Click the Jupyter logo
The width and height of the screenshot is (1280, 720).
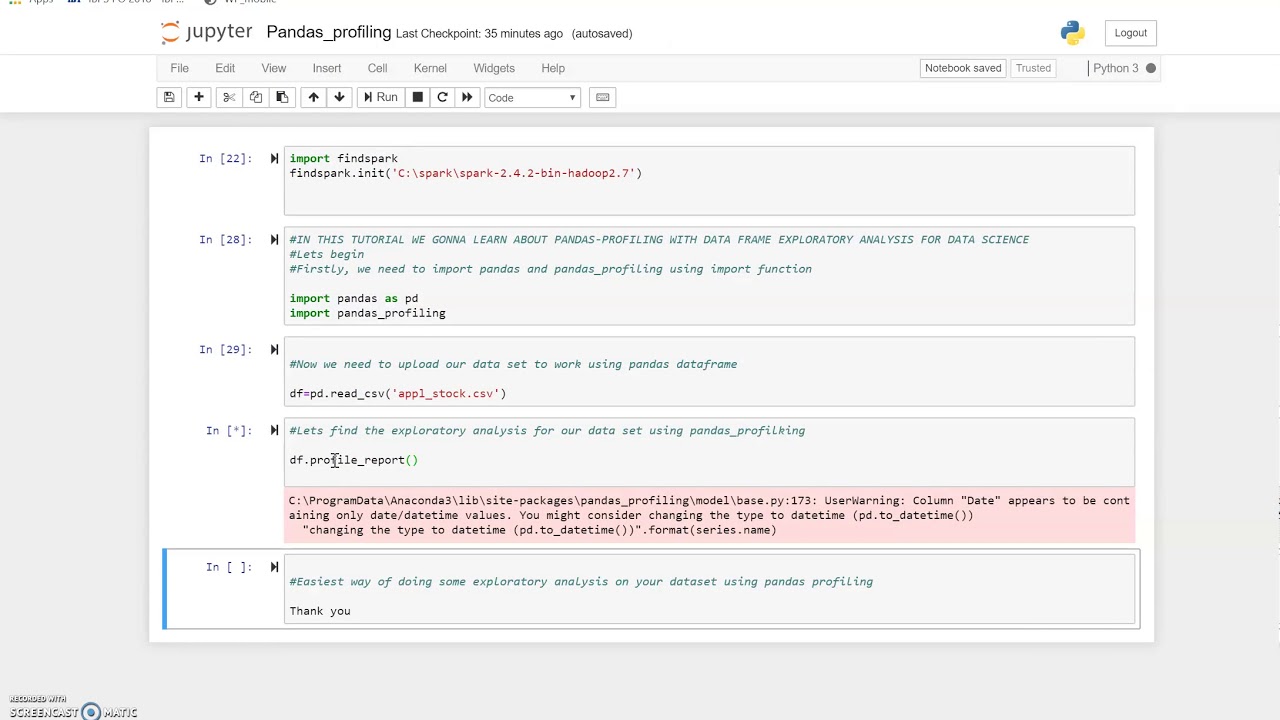pos(206,33)
